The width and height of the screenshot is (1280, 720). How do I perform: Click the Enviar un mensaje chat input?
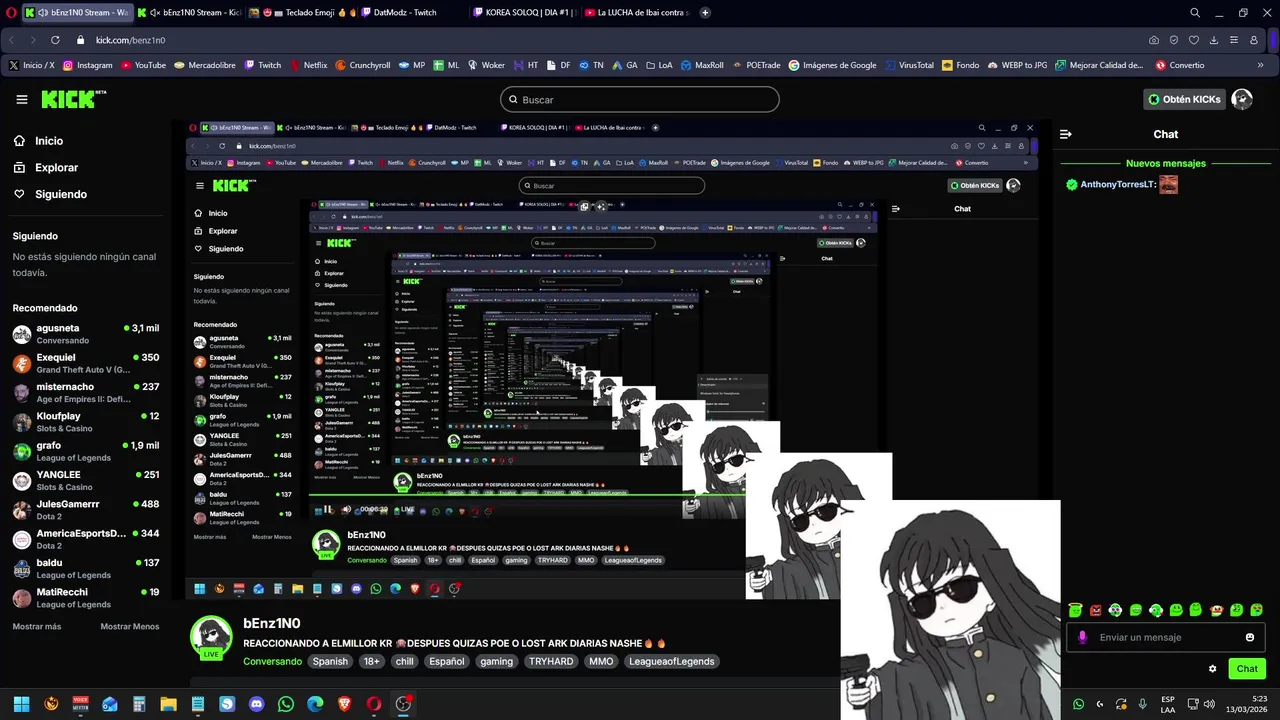pos(1166,637)
